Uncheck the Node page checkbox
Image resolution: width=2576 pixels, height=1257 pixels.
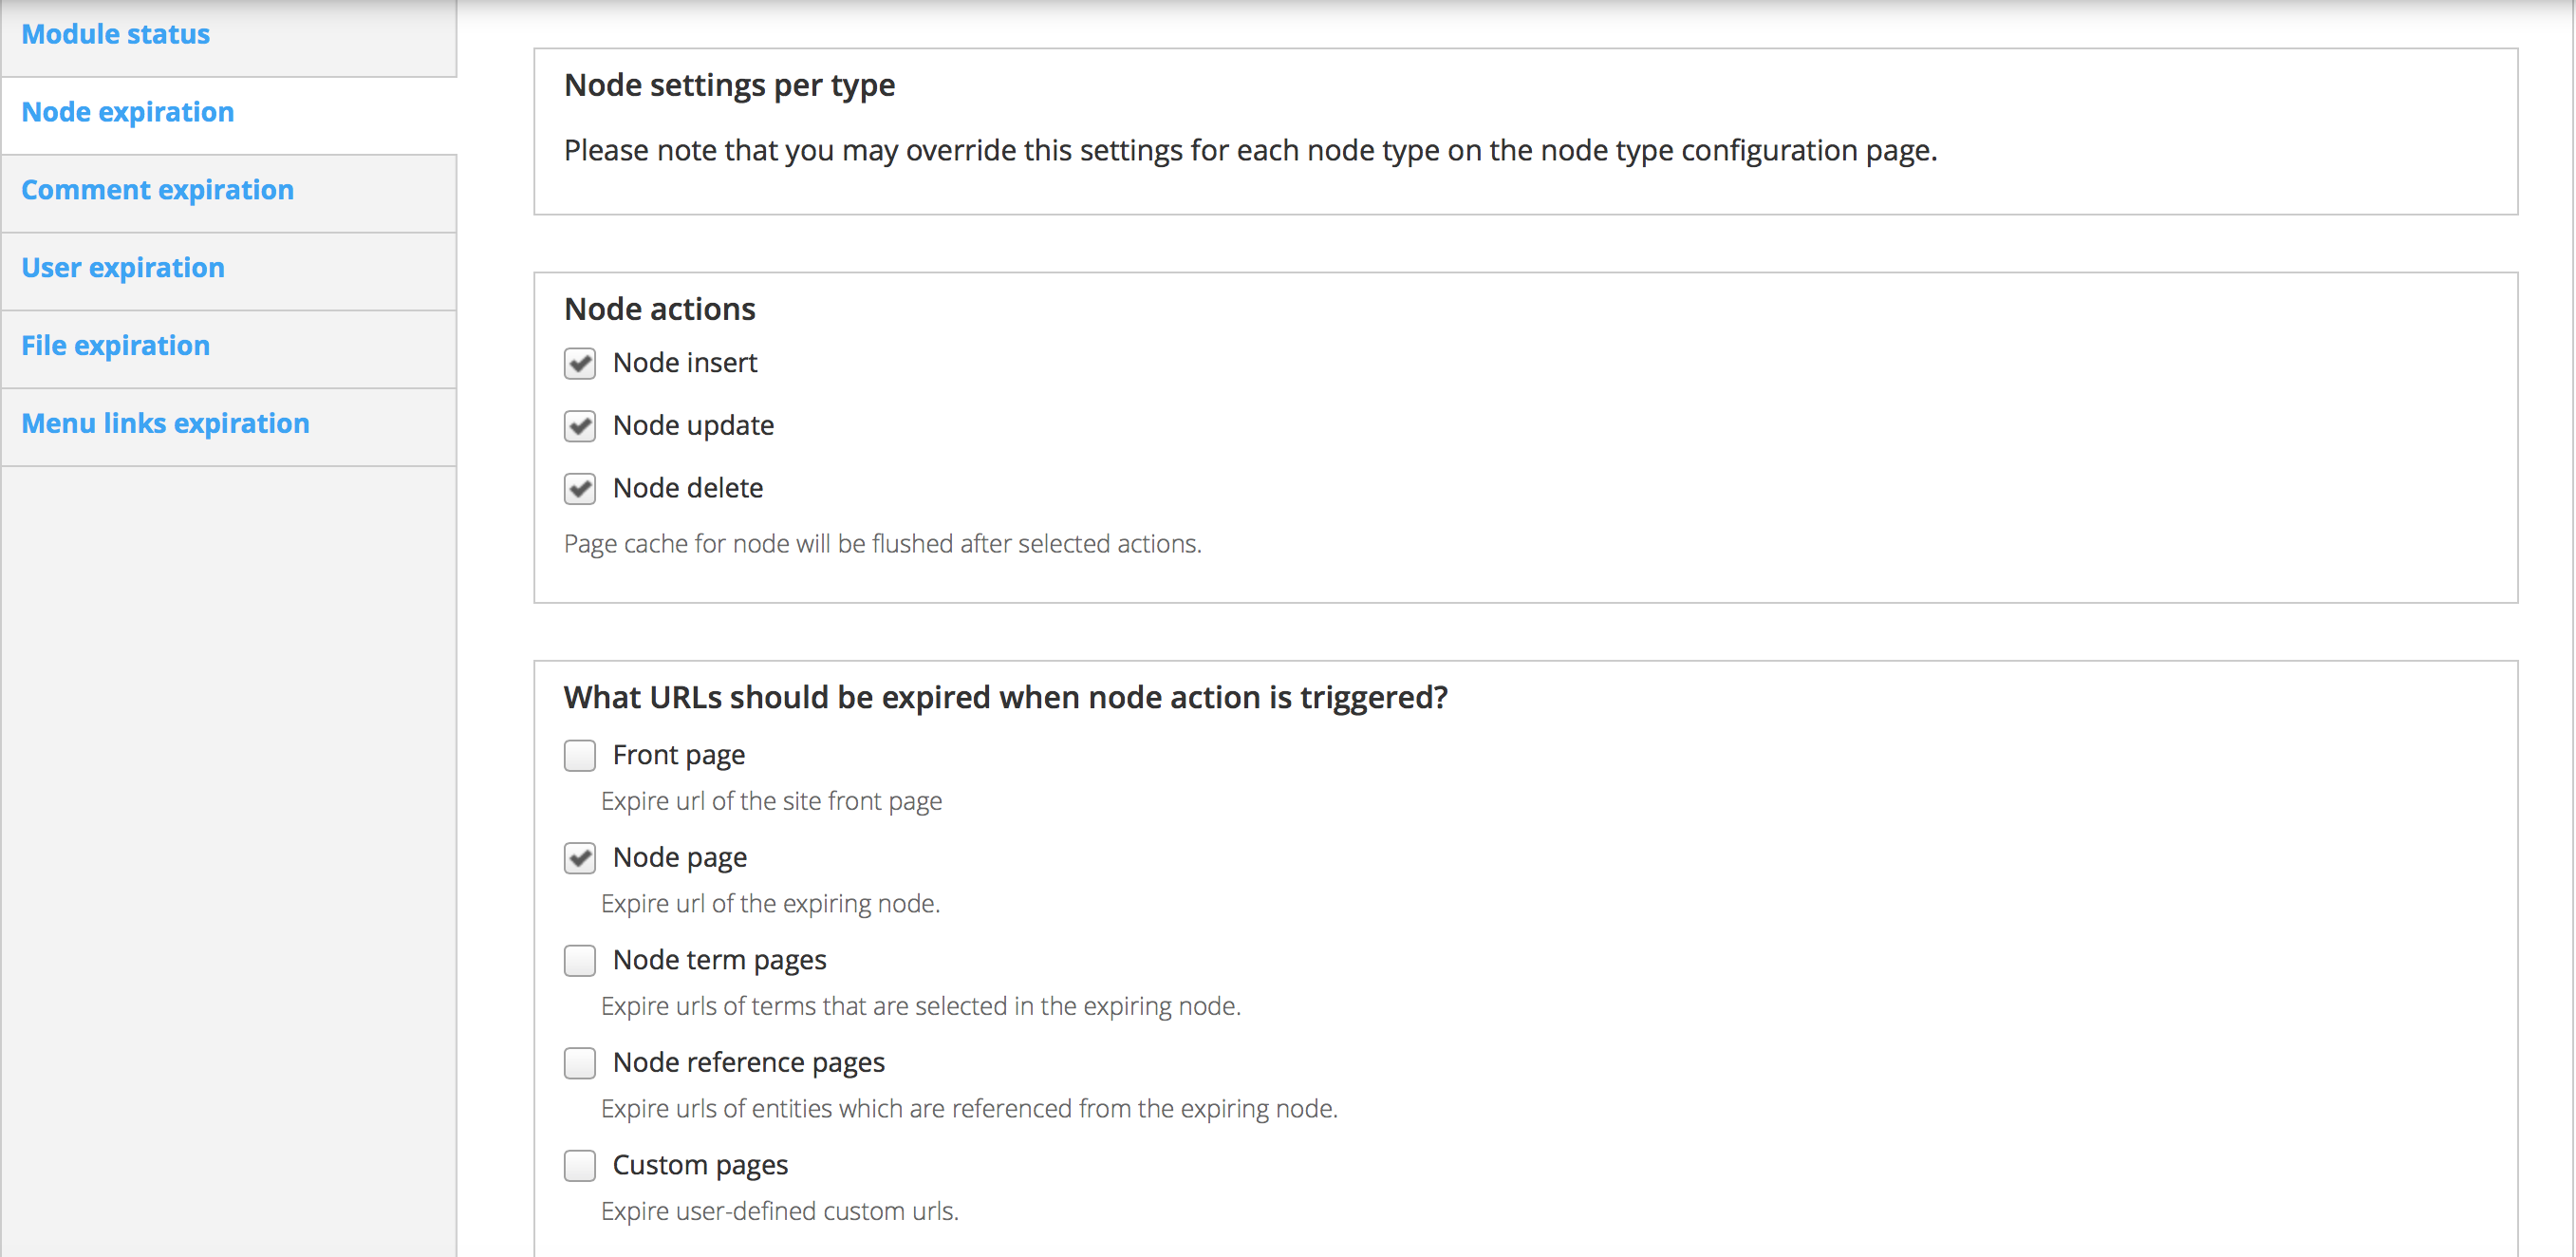[x=580, y=858]
